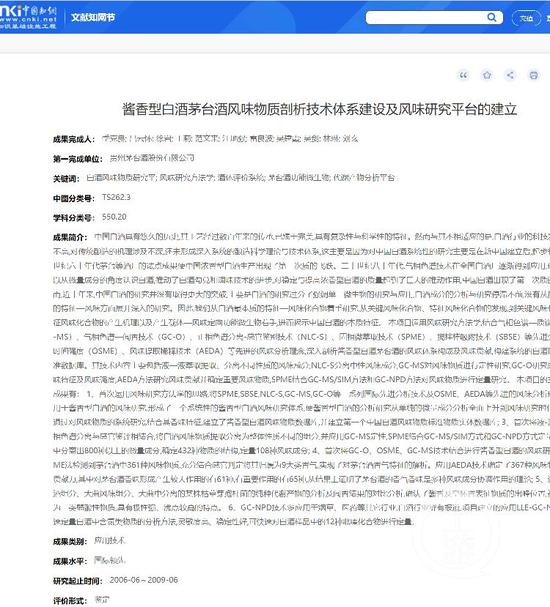Open author 季克良 link
Screen dimensions: 550x607
[115, 139]
